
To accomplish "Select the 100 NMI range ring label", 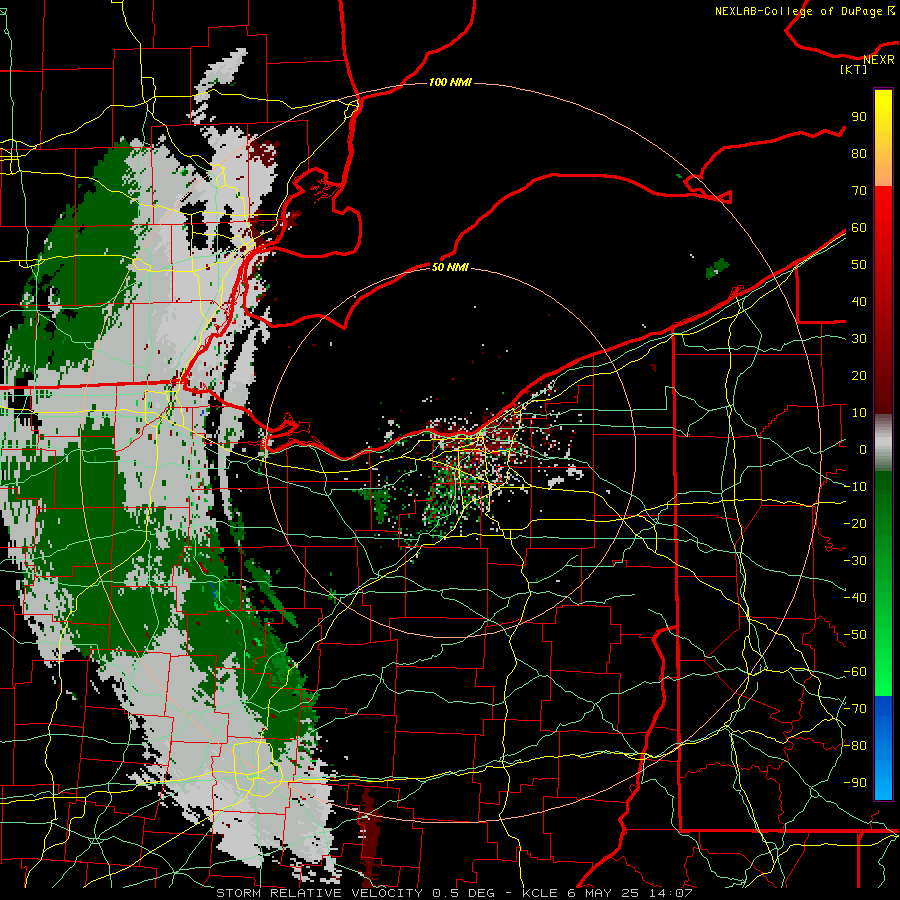I will pyautogui.click(x=450, y=82).
